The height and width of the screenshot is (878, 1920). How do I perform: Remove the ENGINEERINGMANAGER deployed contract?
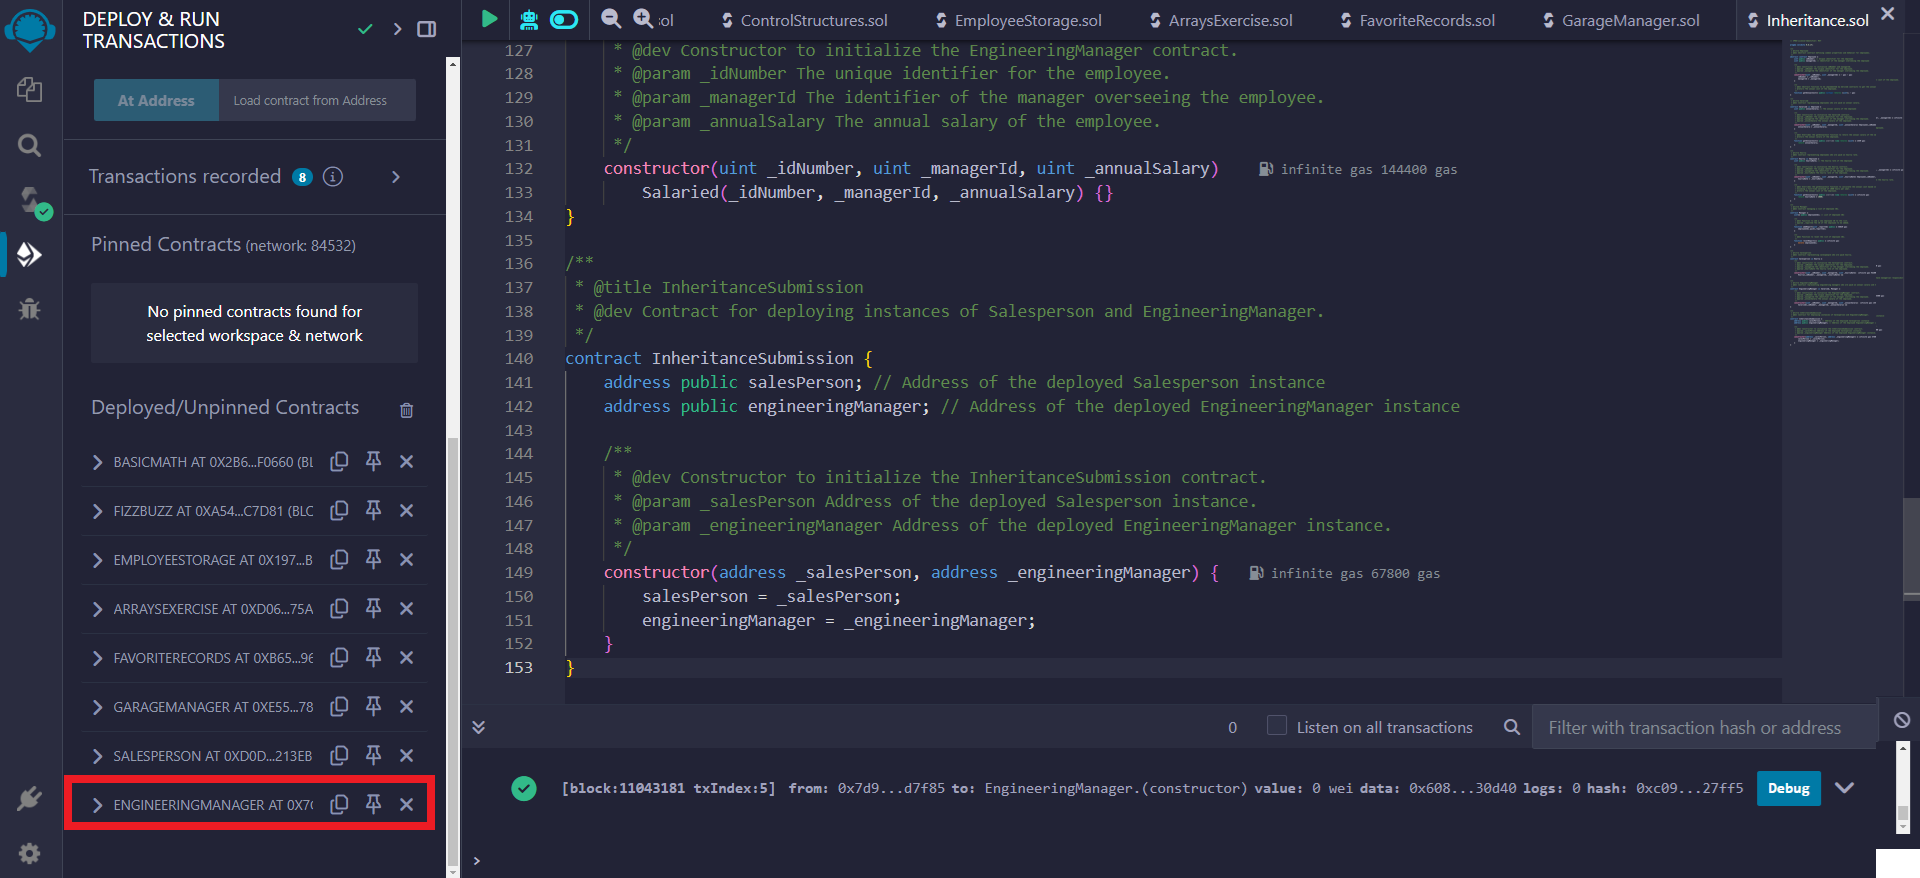point(406,804)
